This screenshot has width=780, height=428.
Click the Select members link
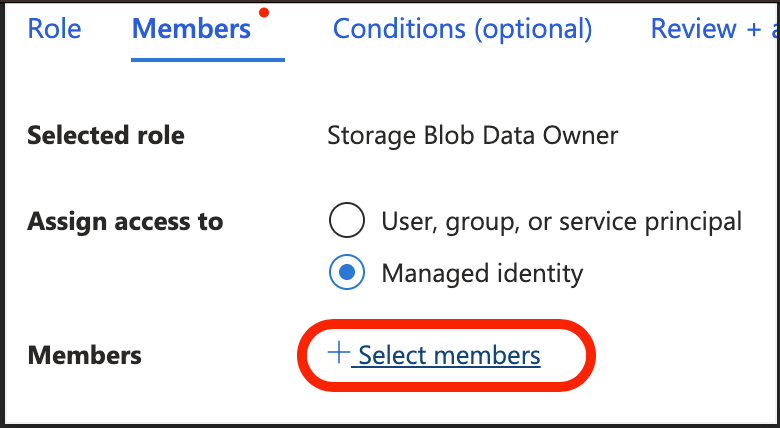pyautogui.click(x=449, y=355)
